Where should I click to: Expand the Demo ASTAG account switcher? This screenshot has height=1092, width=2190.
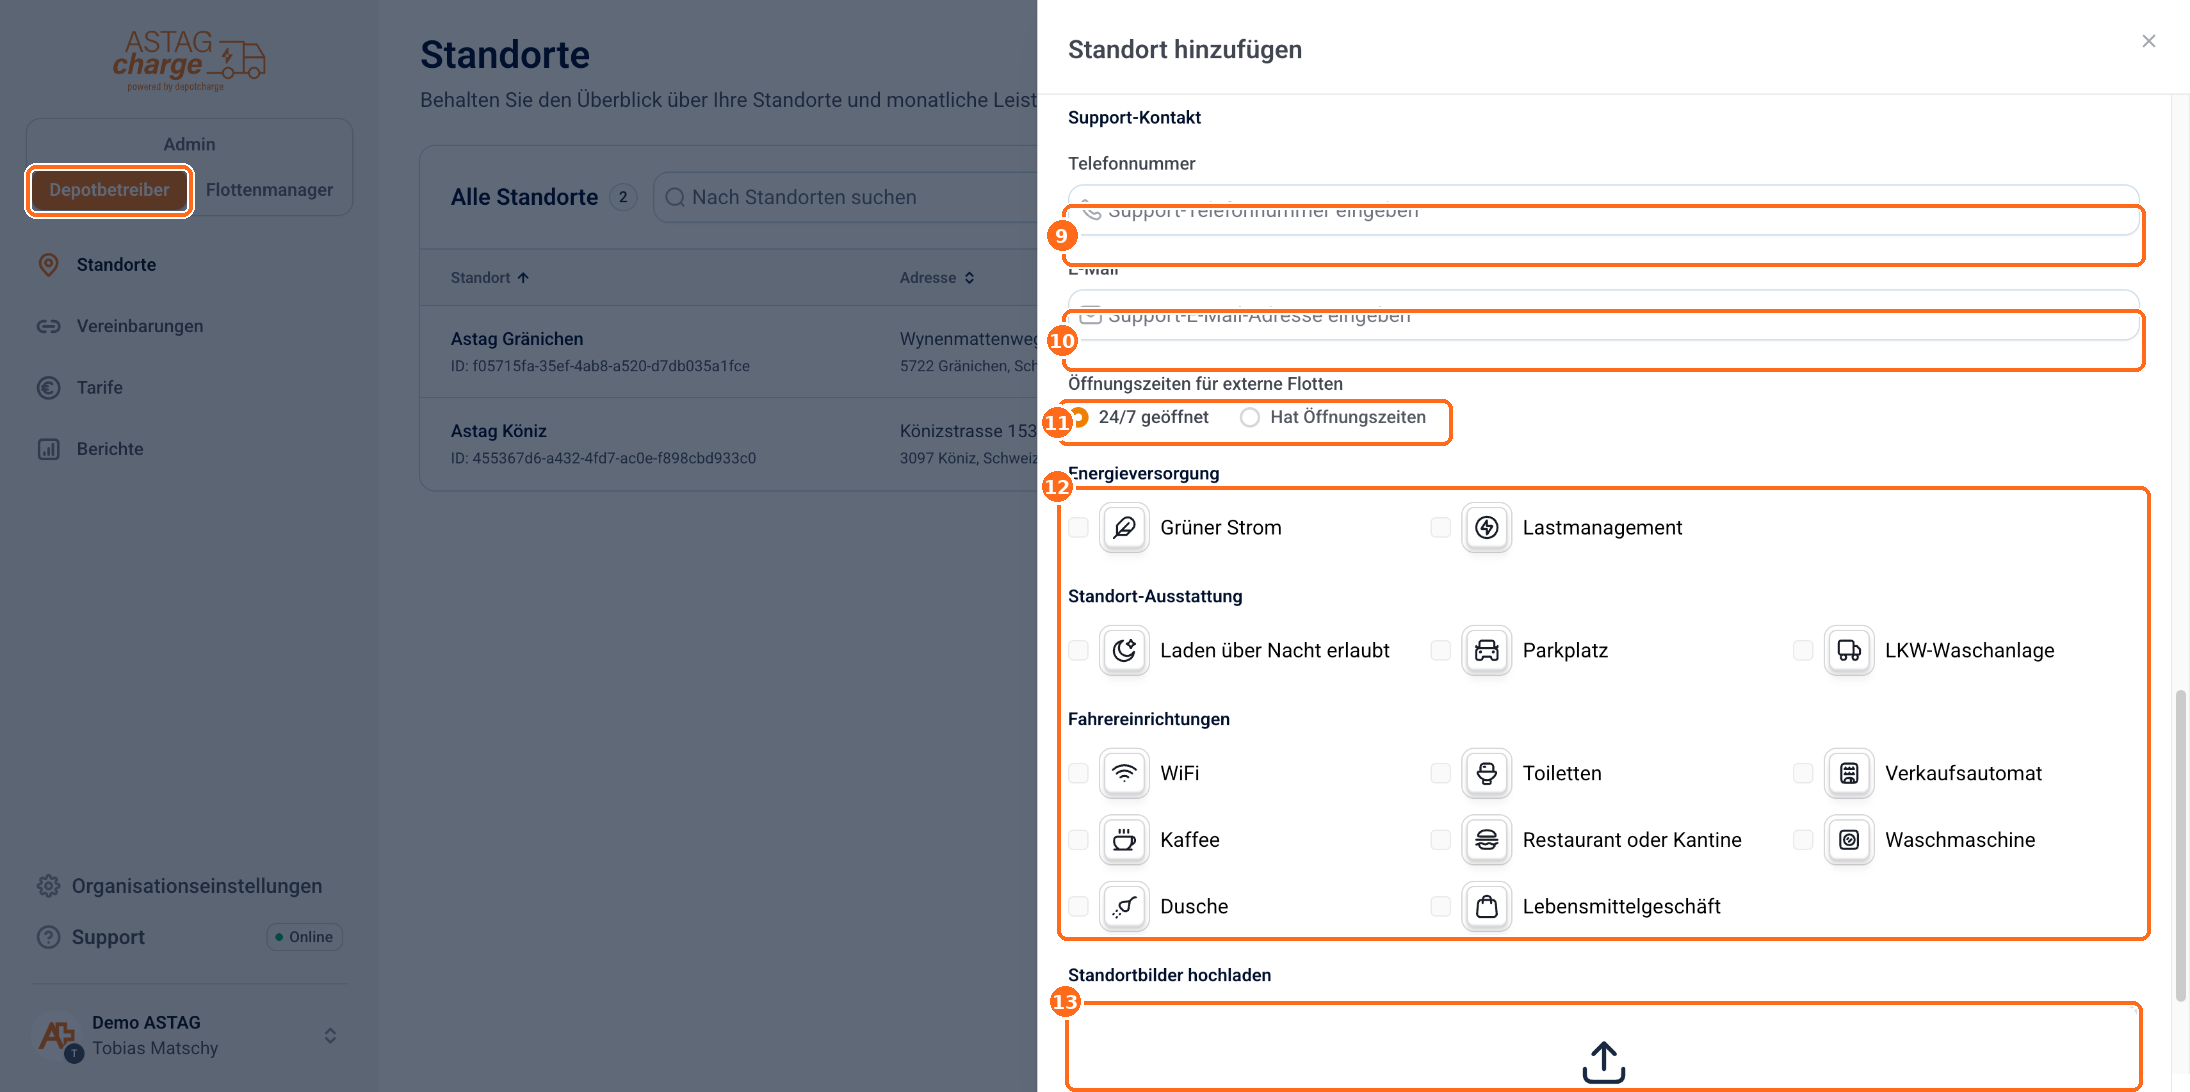click(330, 1036)
